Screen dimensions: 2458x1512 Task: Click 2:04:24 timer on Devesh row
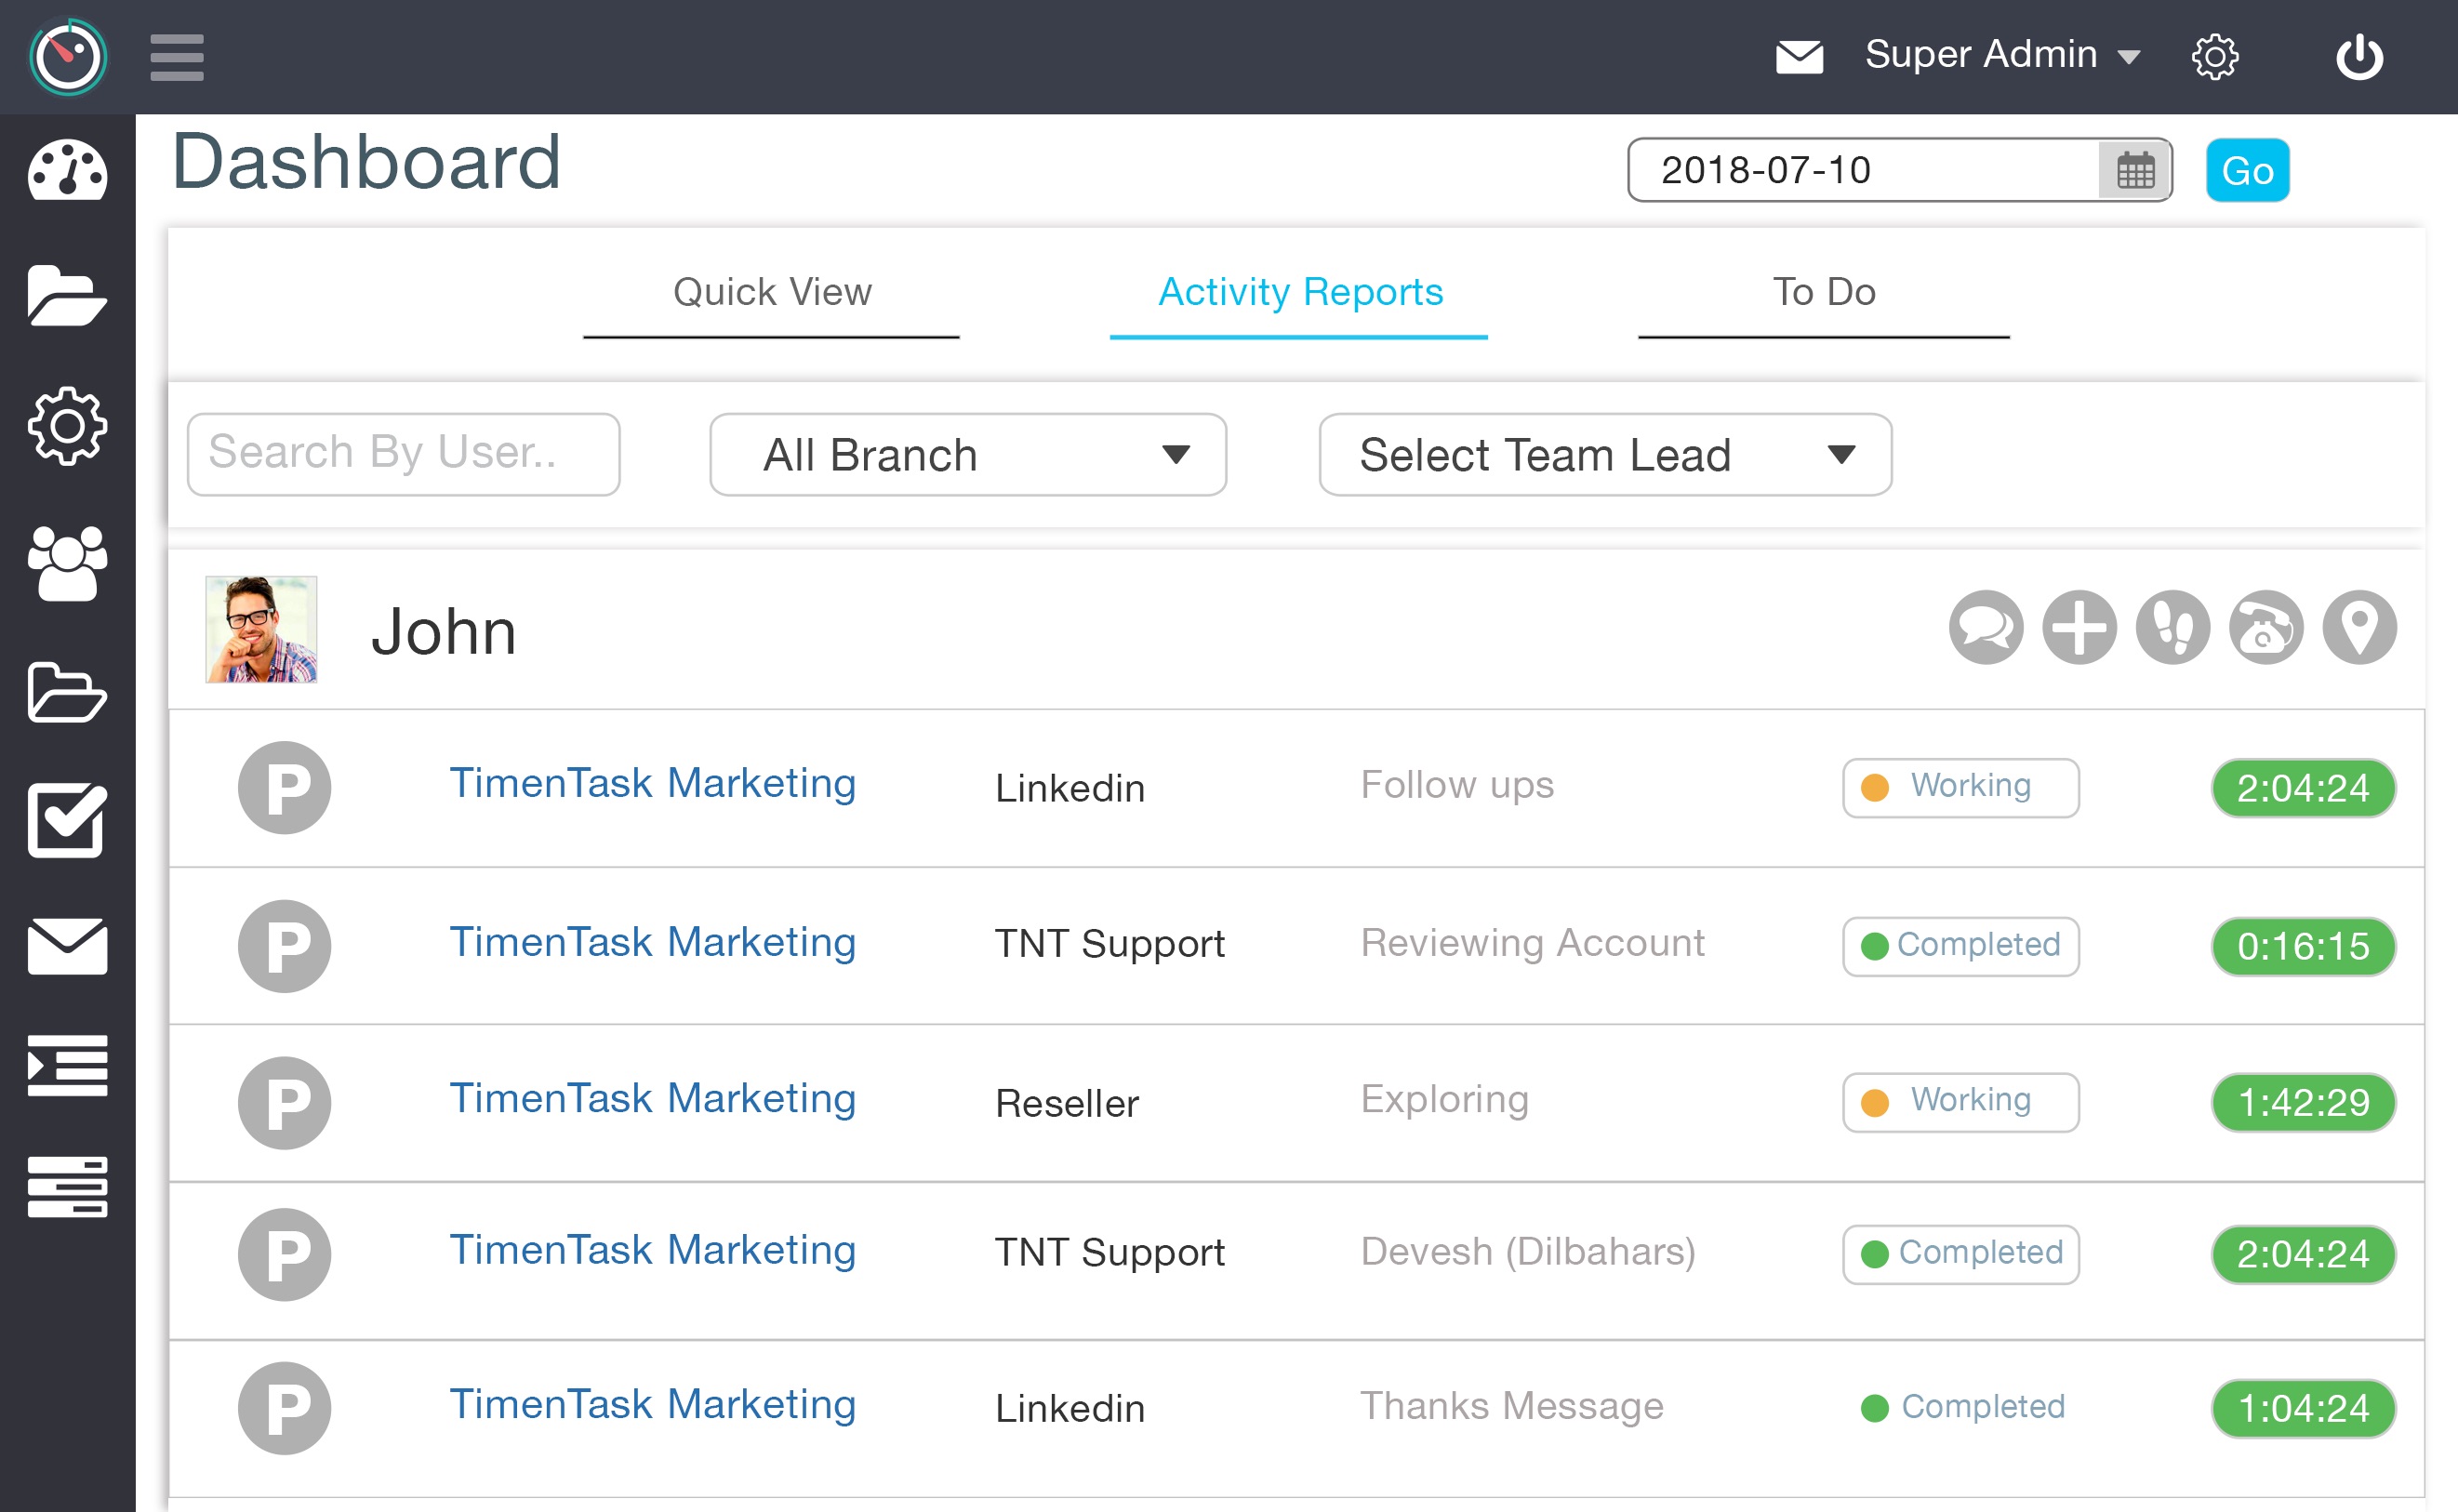click(x=2304, y=1254)
